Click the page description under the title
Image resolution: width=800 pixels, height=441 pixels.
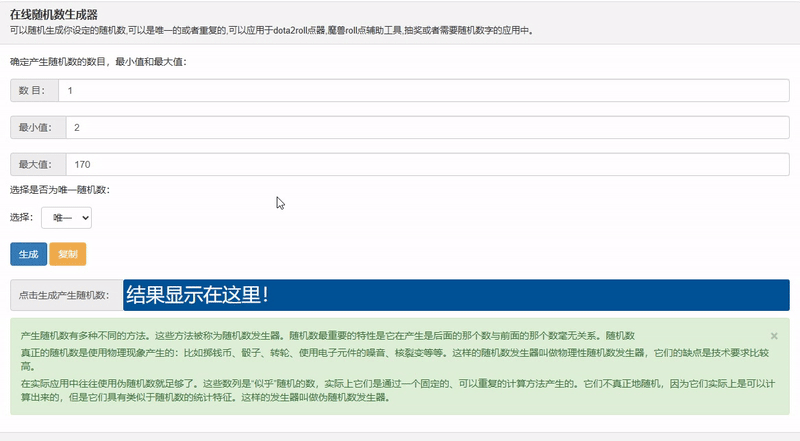click(271, 31)
